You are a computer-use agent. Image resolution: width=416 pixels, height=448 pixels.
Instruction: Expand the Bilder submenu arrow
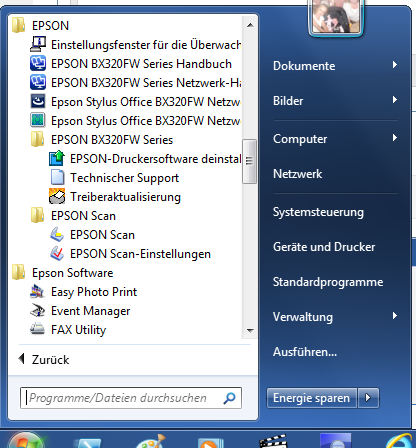(x=395, y=100)
